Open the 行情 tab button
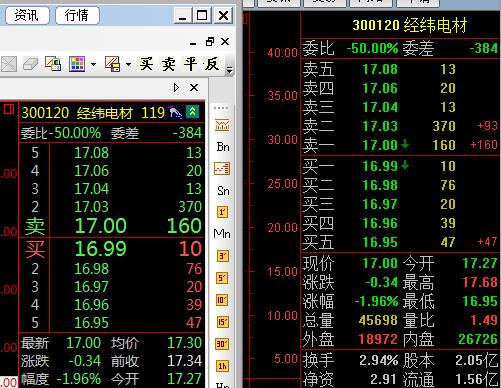 (x=77, y=15)
